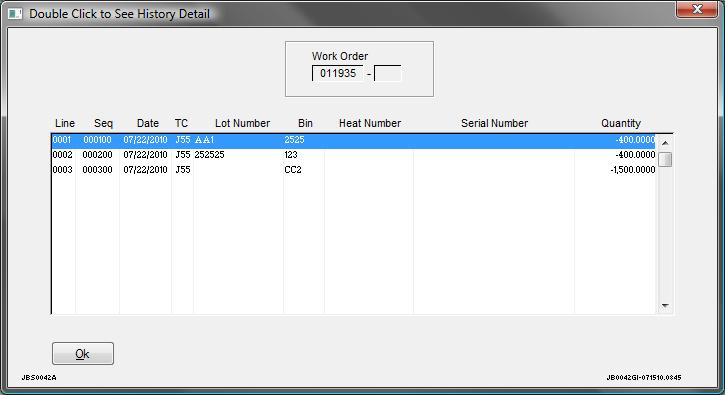The image size is (725, 395).
Task: Click the Lot Number column header
Action: [x=242, y=123]
